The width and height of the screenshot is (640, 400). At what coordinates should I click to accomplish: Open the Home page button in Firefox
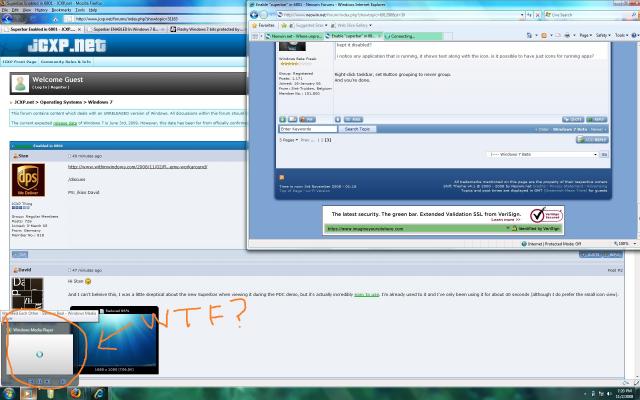click(56, 19)
